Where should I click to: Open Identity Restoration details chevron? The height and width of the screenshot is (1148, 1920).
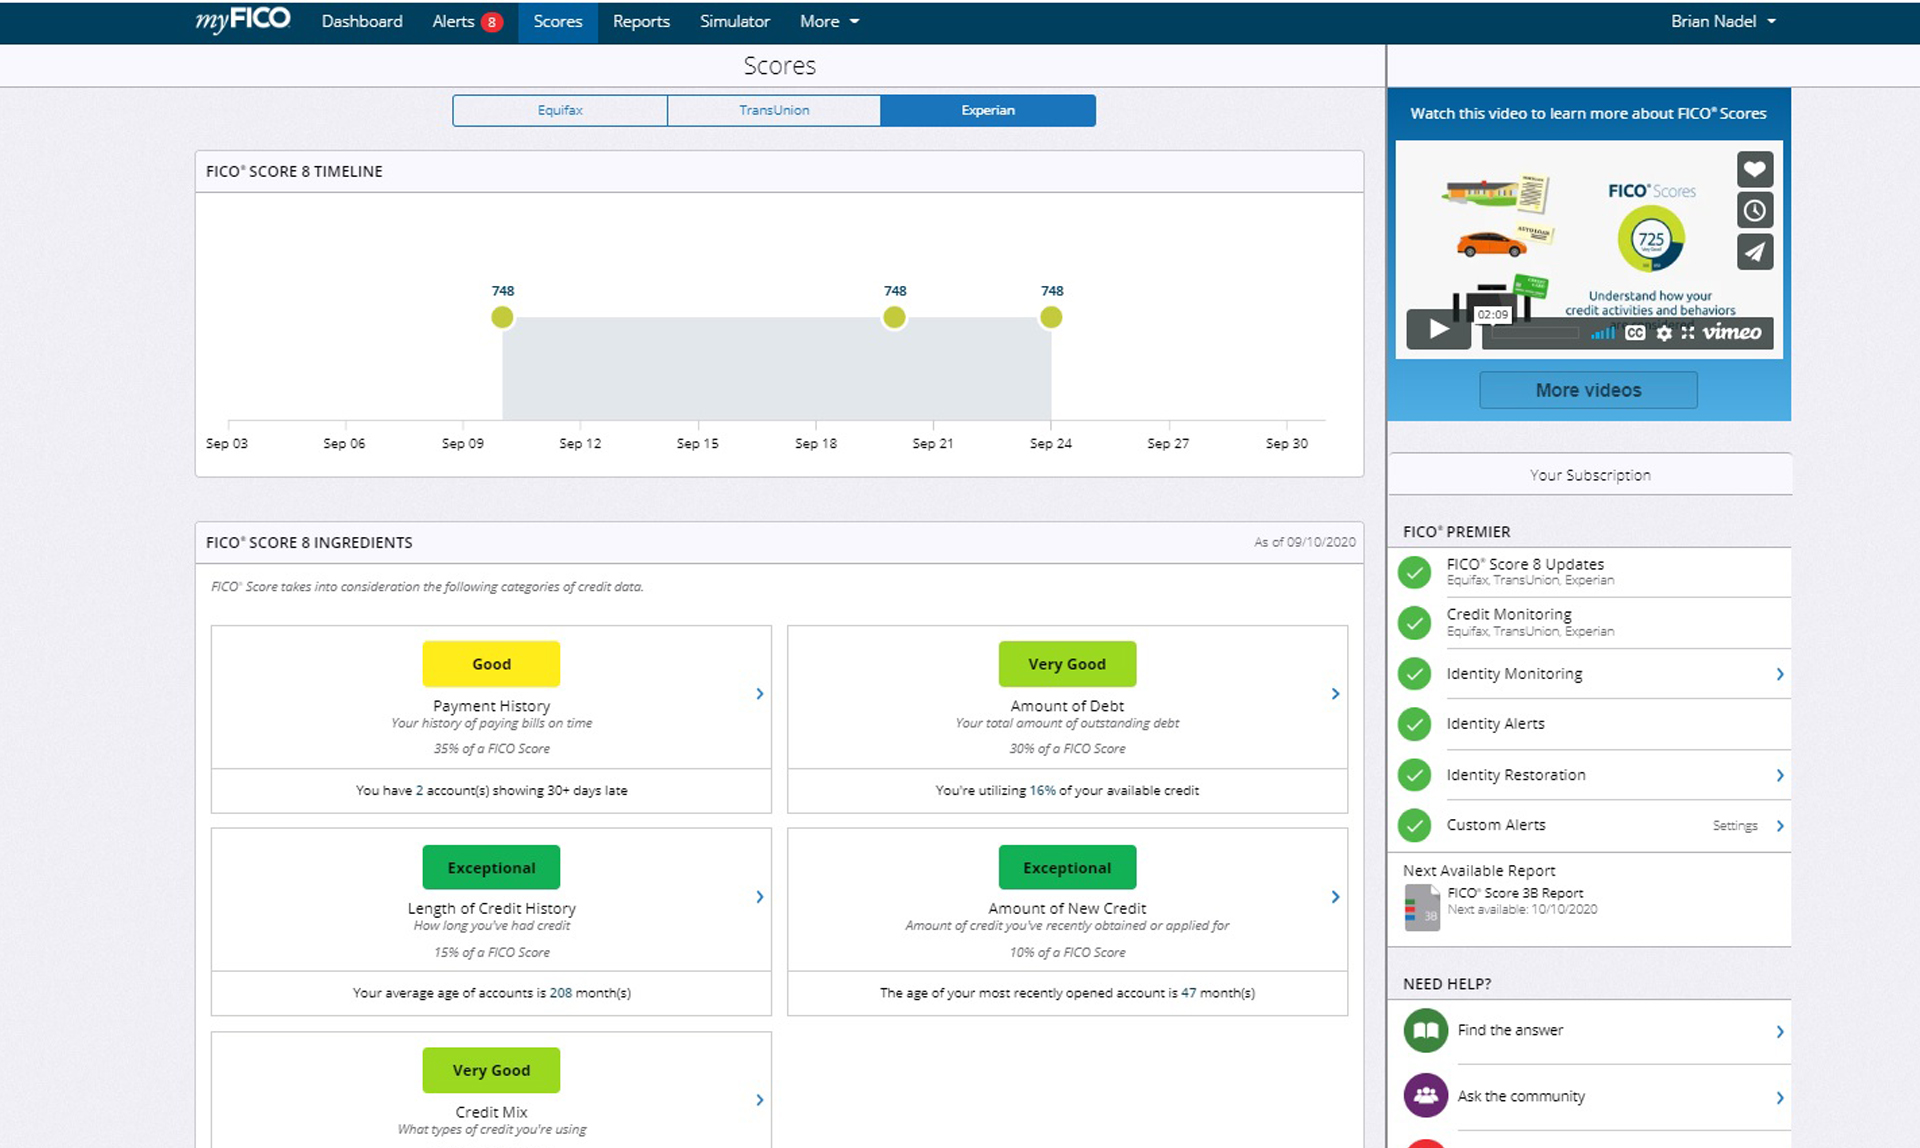pos(1780,775)
